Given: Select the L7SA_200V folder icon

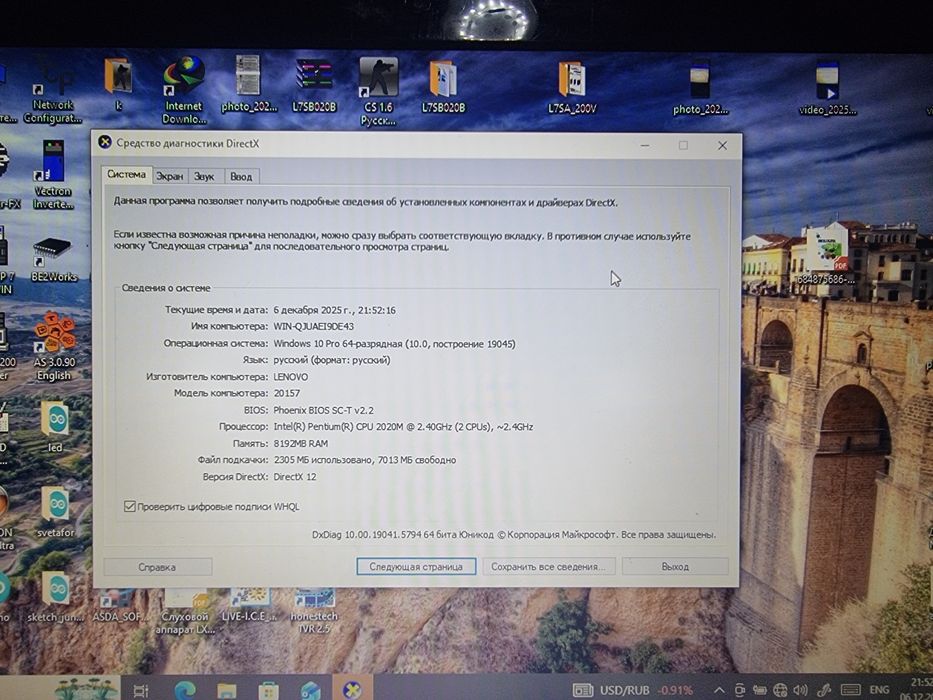Looking at the screenshot, I should (x=572, y=88).
